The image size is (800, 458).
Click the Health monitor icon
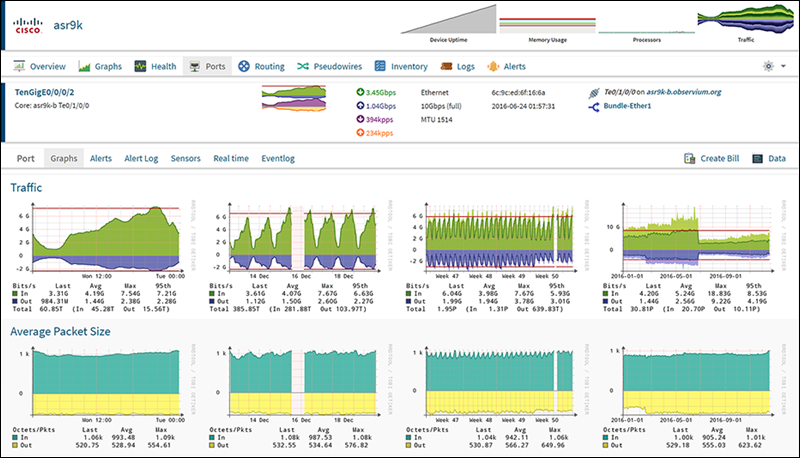pos(140,66)
